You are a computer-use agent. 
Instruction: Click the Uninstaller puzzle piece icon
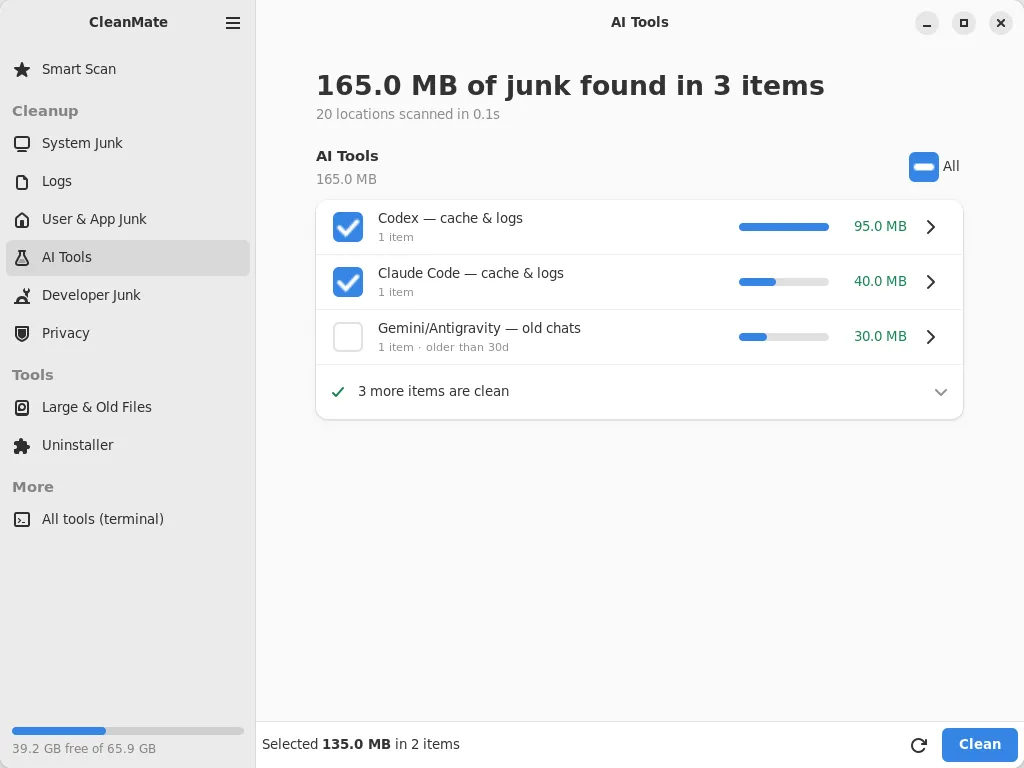point(22,445)
